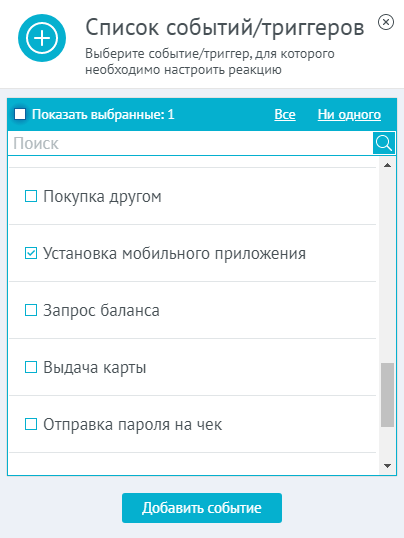Toggle the 'Показать выбранные' checkbox
Image resolution: width=404 pixels, height=538 pixels.
[20, 114]
